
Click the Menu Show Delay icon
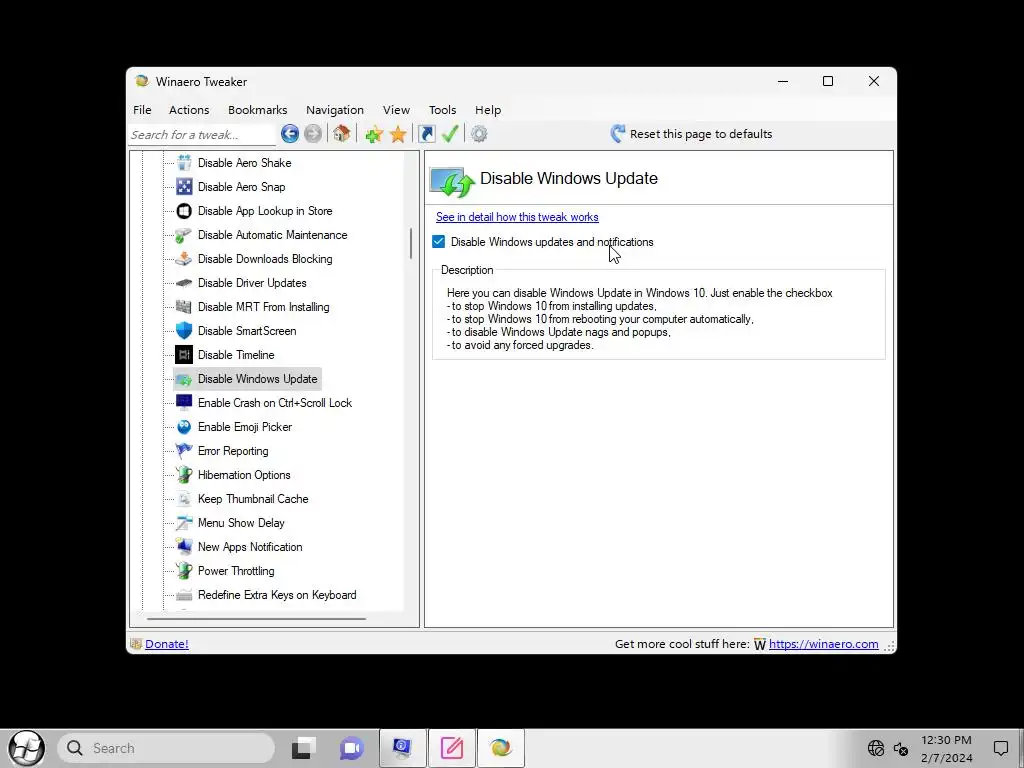tap(184, 523)
